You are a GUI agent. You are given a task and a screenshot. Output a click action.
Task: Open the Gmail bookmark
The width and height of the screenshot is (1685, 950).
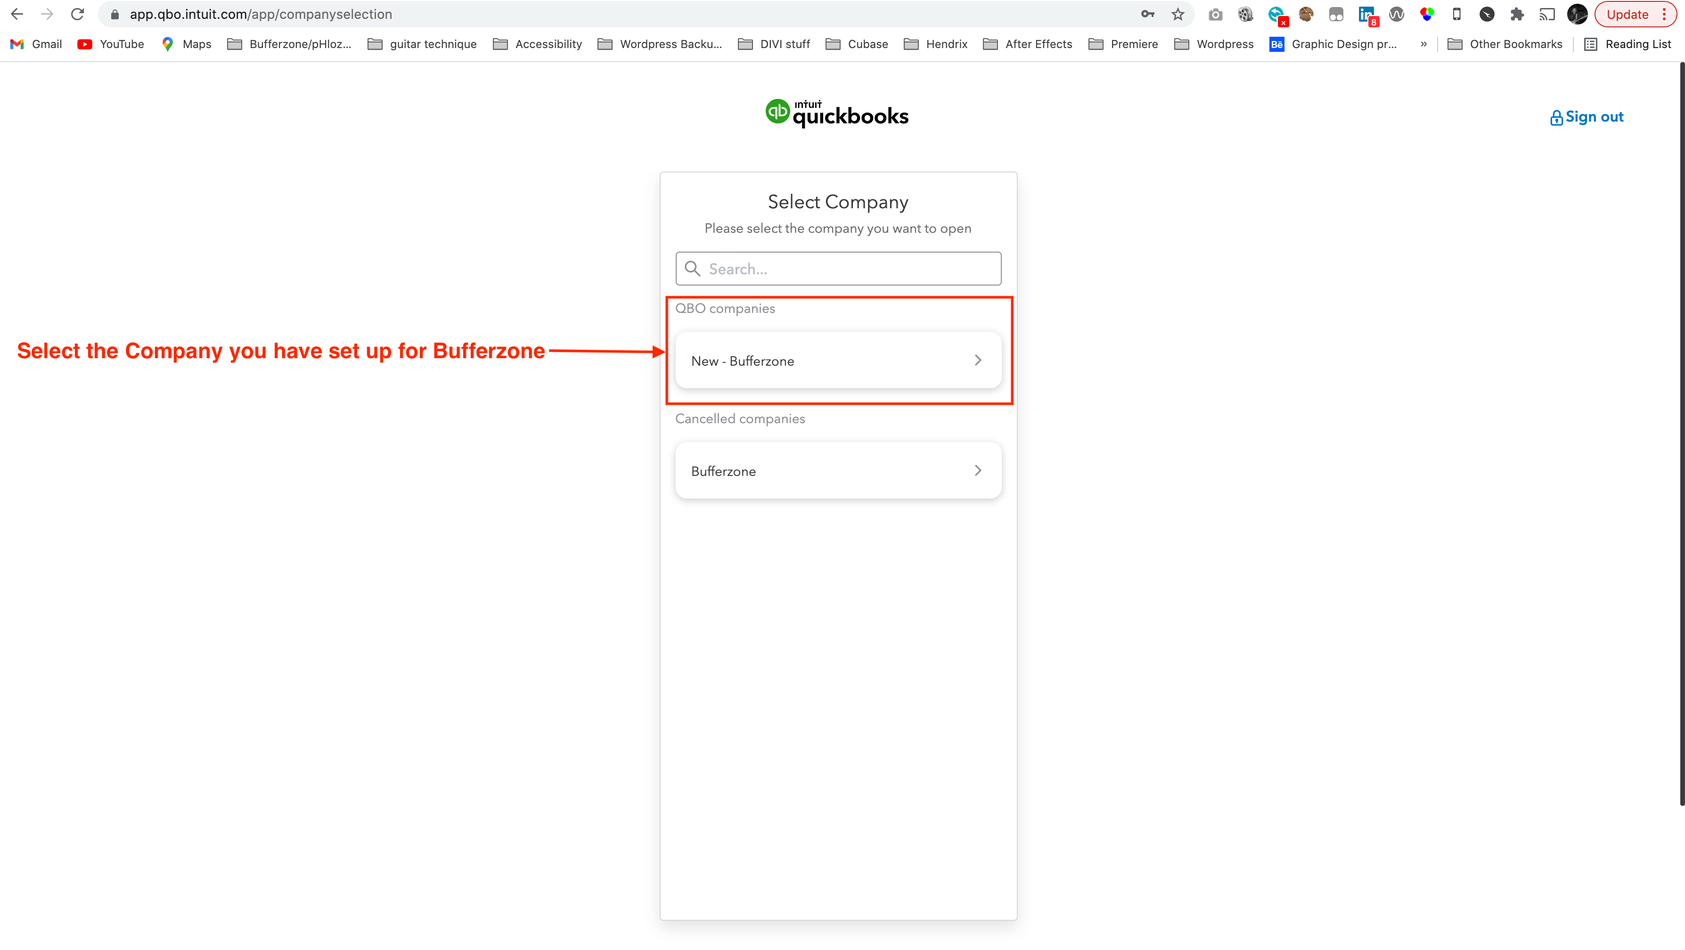(36, 44)
